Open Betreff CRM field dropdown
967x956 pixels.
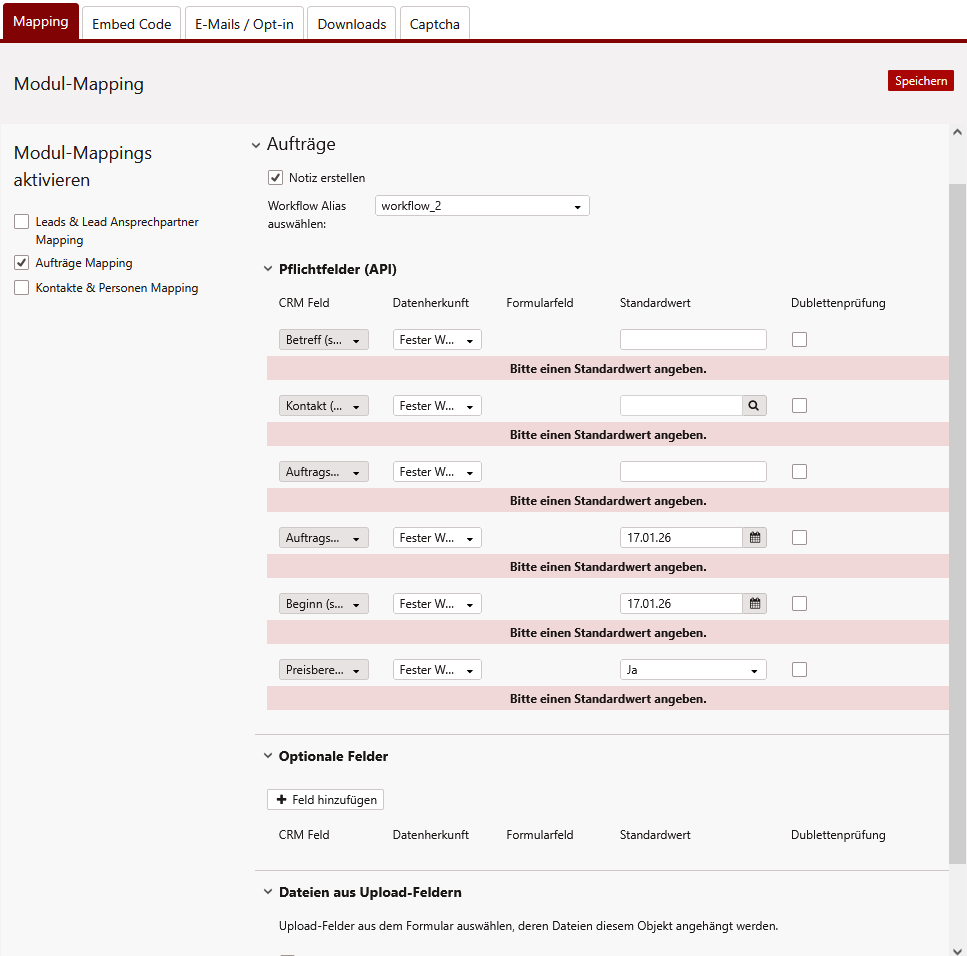(323, 340)
